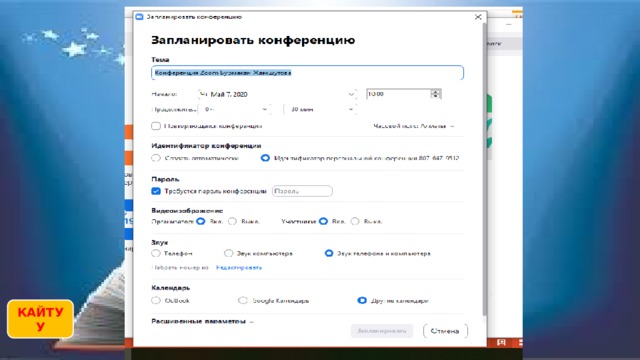Select Outlook calendar option

click(x=156, y=300)
